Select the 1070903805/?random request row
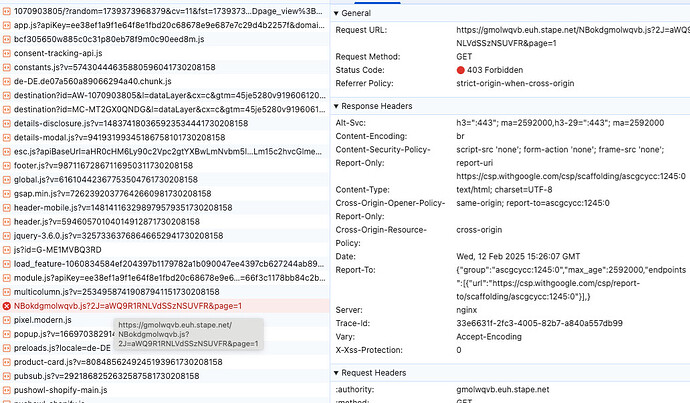 coord(165,11)
